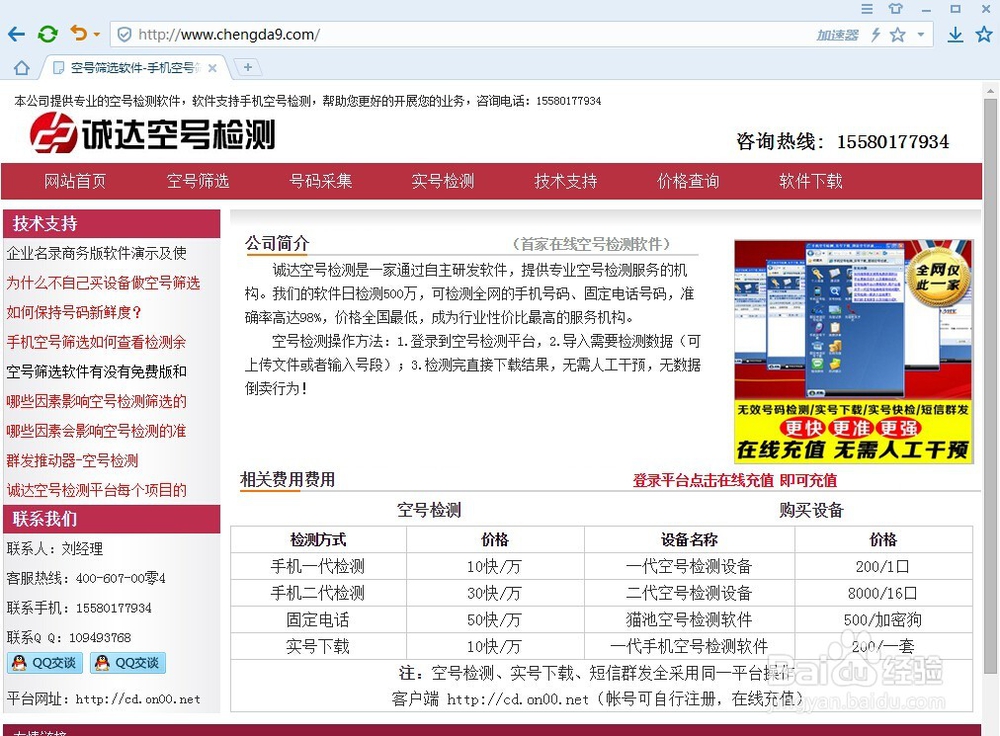Open the browser main menu icon
The height and width of the screenshot is (736, 1000).
(x=867, y=9)
